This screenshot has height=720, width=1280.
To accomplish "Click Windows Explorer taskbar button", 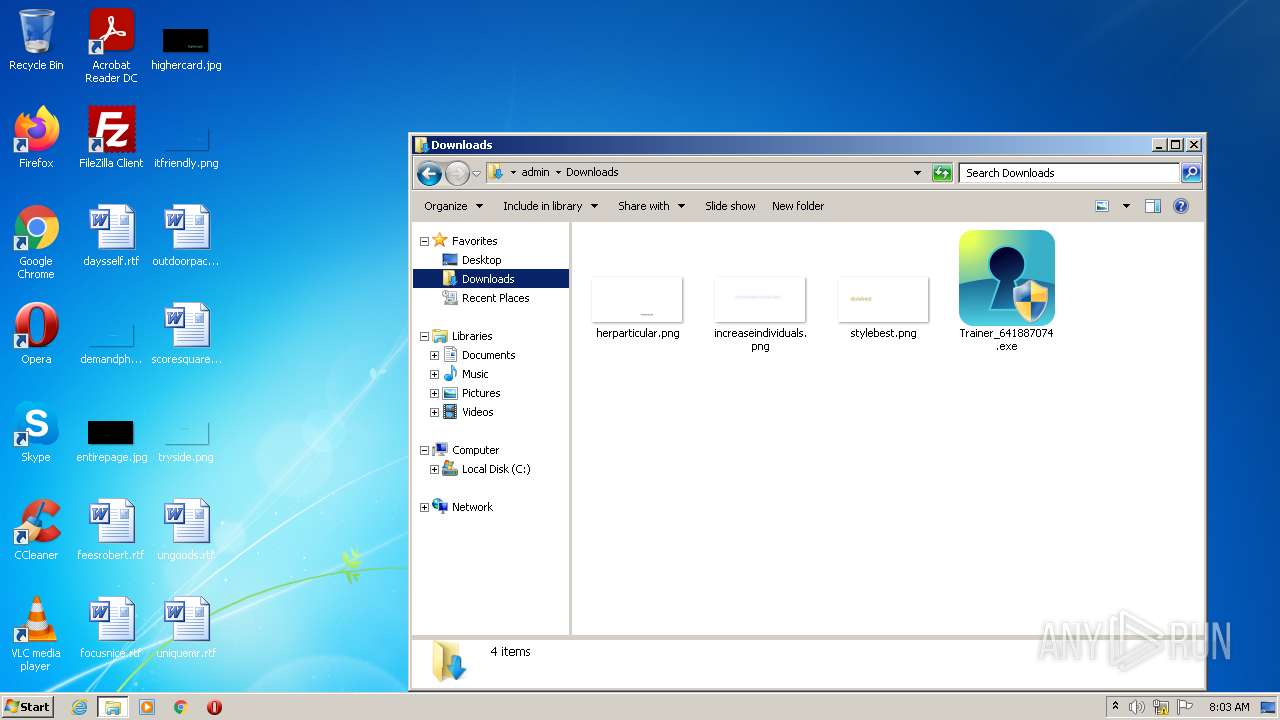I will (x=113, y=707).
